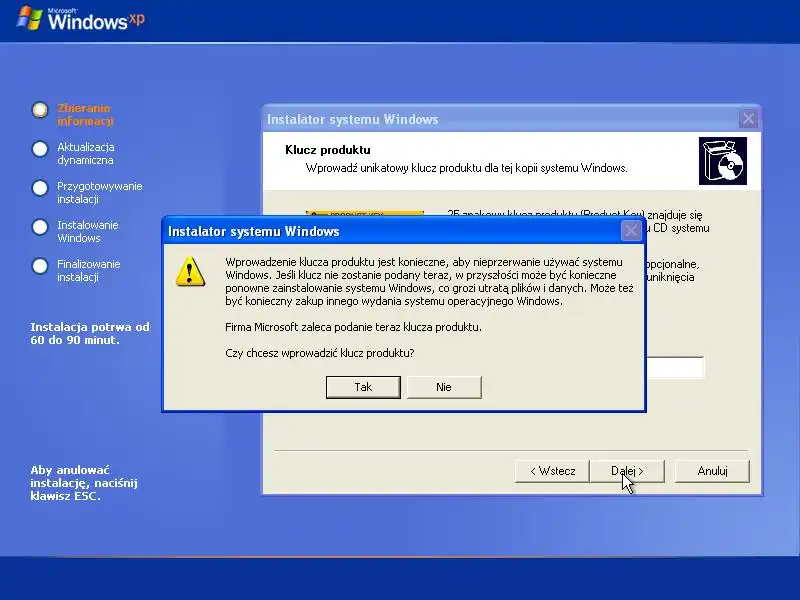Select the Aktualizacja dynamiczna step bullet
The height and width of the screenshot is (600, 800).
tap(40, 149)
